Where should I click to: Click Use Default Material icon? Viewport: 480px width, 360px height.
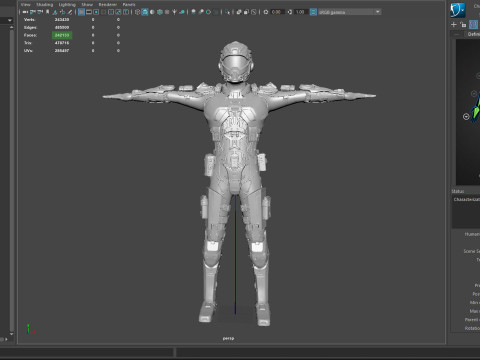(152, 12)
